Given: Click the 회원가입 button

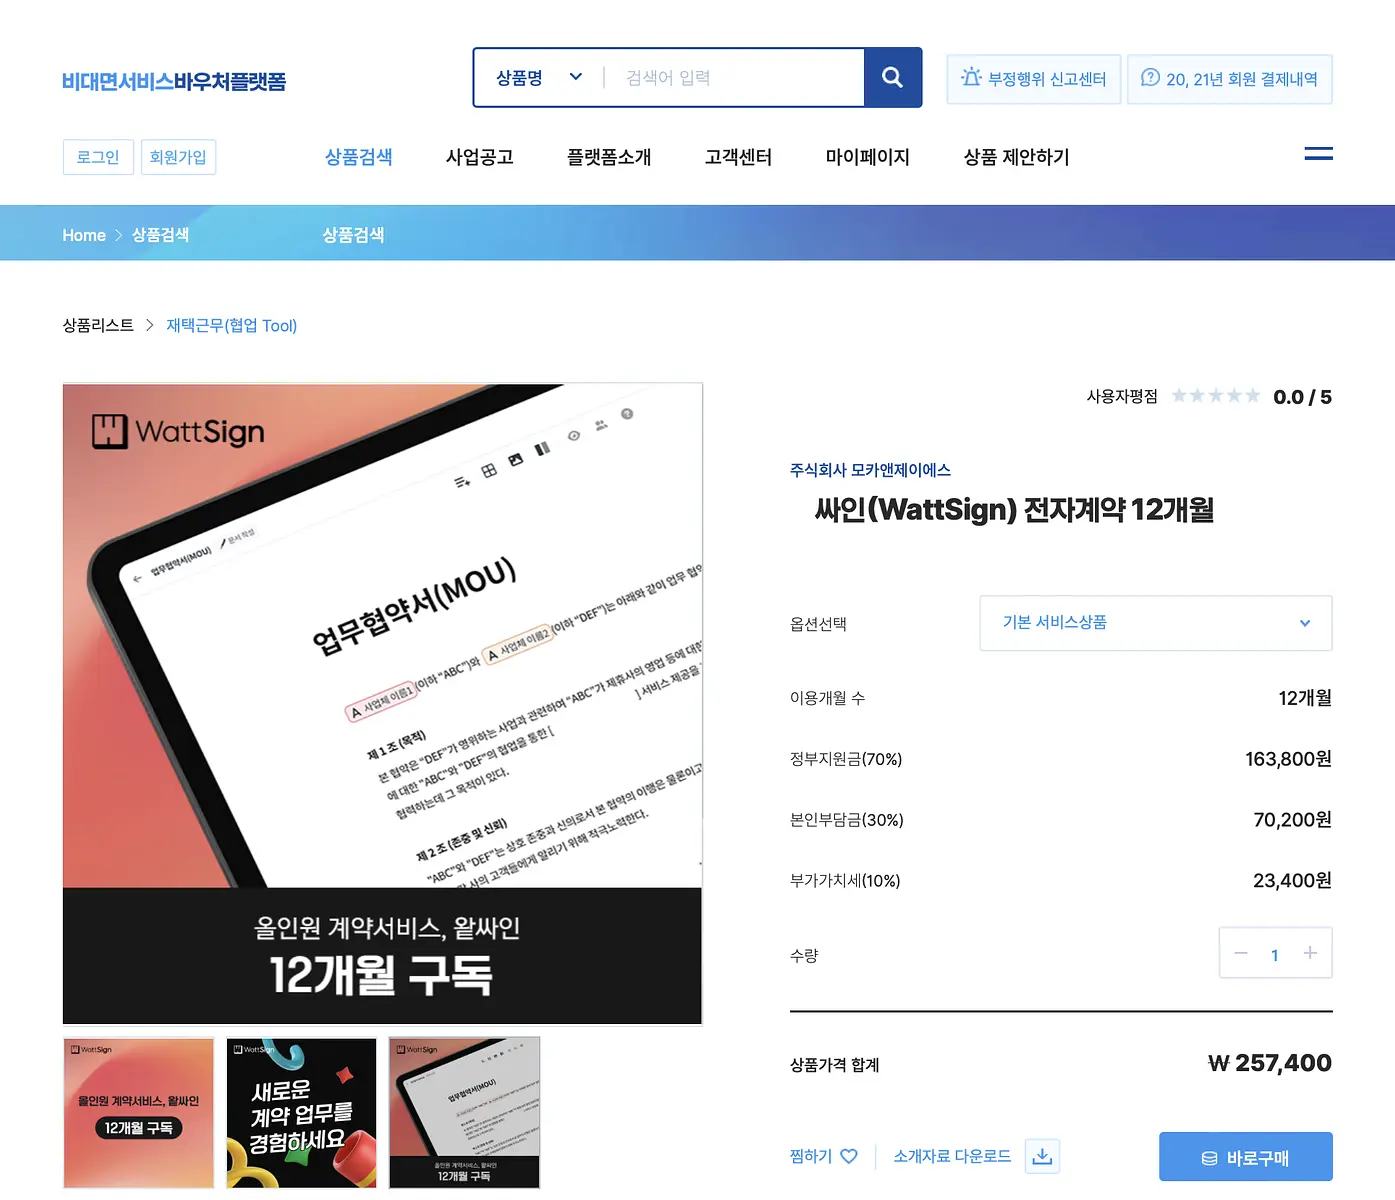Looking at the screenshot, I should click(x=178, y=157).
